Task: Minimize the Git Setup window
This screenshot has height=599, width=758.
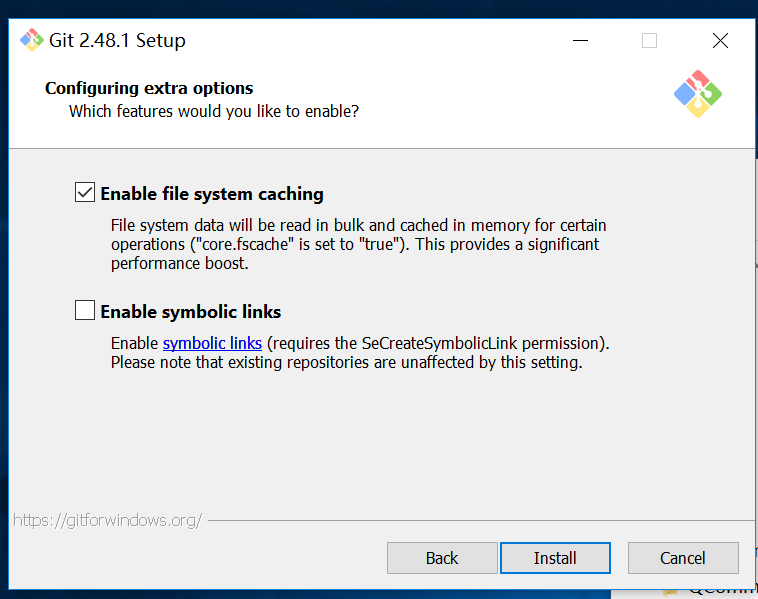Action: [x=580, y=41]
